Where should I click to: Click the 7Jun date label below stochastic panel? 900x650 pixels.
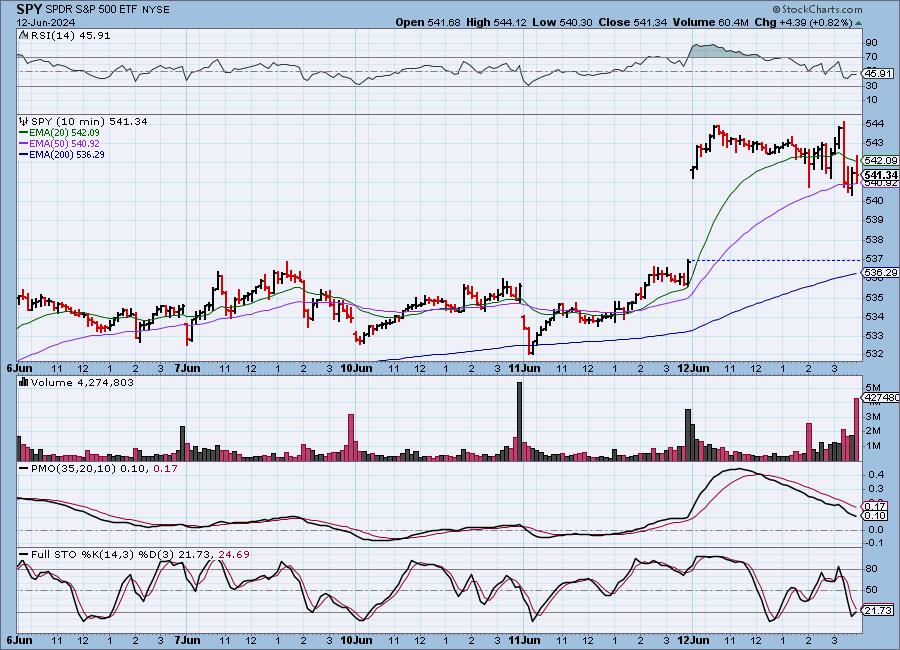[187, 640]
